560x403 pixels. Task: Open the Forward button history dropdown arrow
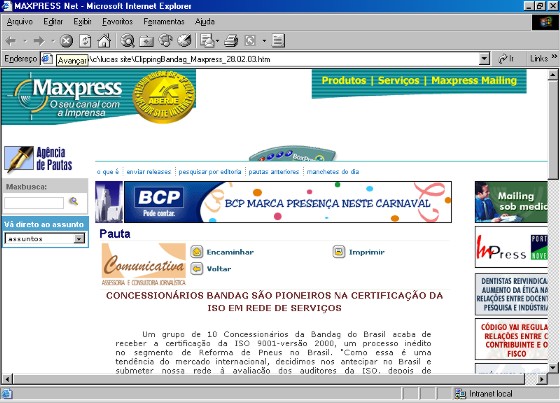52,41
